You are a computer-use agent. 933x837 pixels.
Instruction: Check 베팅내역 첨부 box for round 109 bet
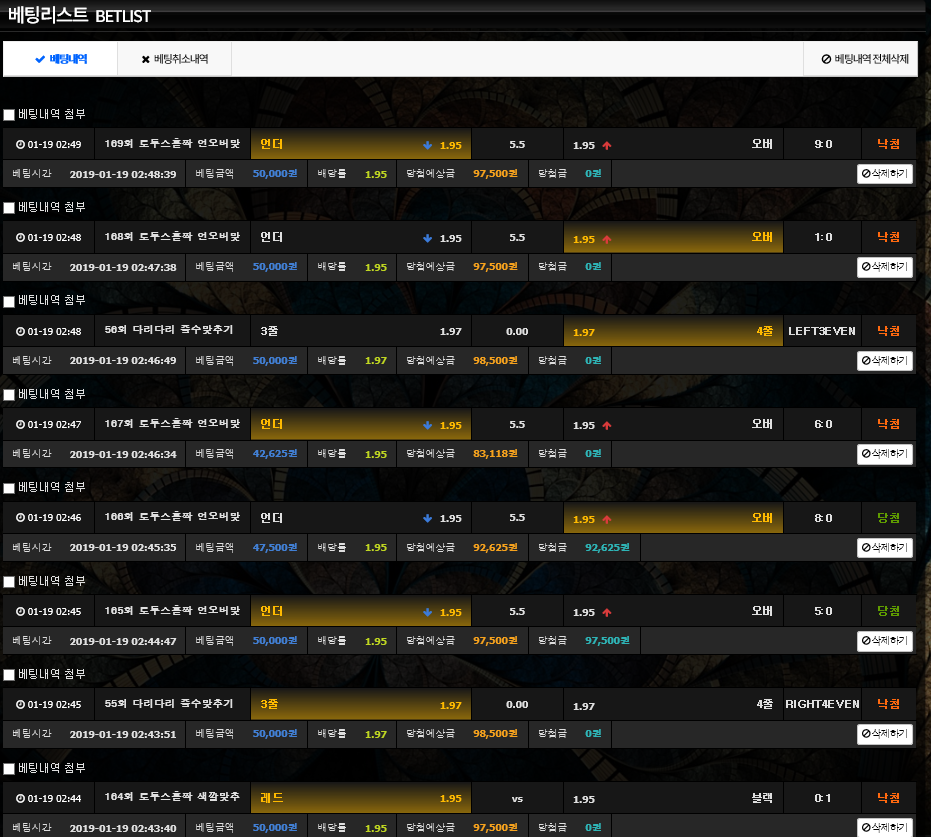click(x=9, y=114)
